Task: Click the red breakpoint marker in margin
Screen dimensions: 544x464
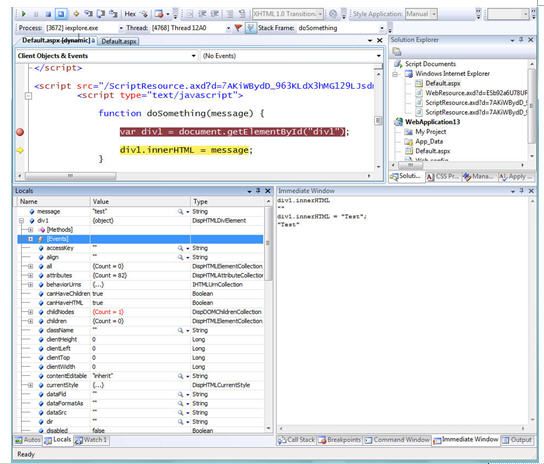Action: (20, 132)
